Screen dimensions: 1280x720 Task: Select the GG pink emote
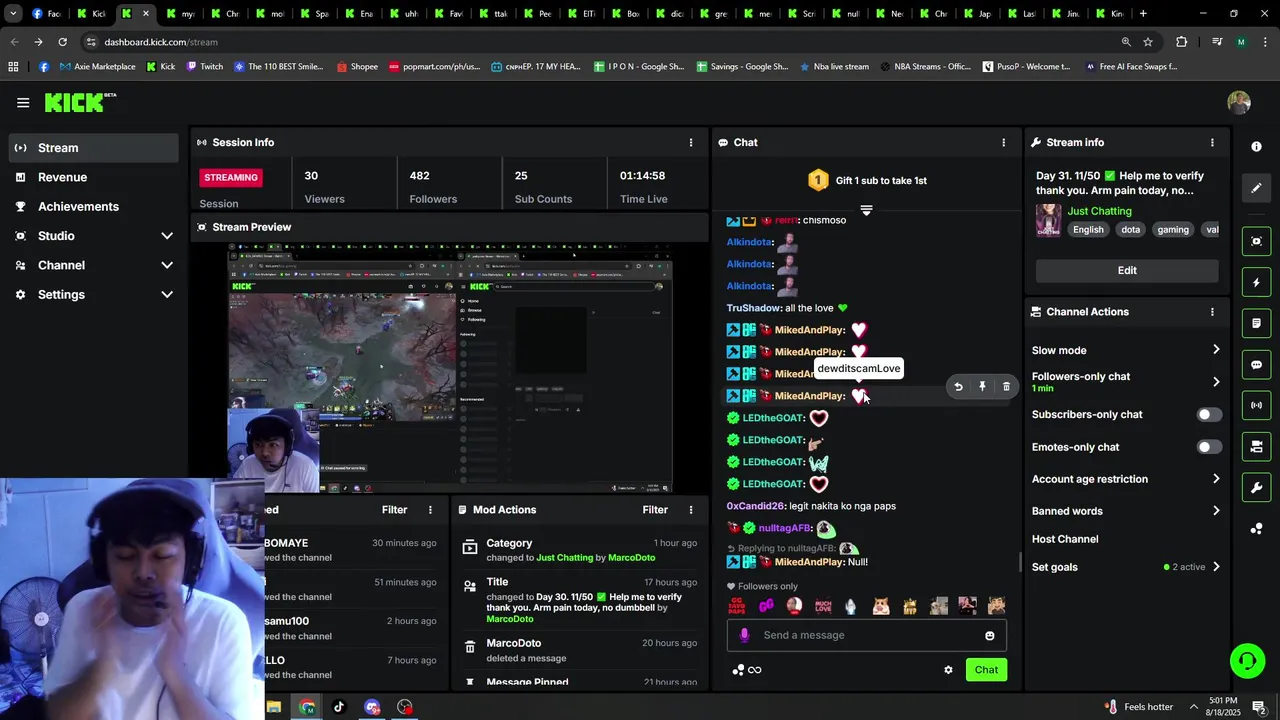point(766,606)
